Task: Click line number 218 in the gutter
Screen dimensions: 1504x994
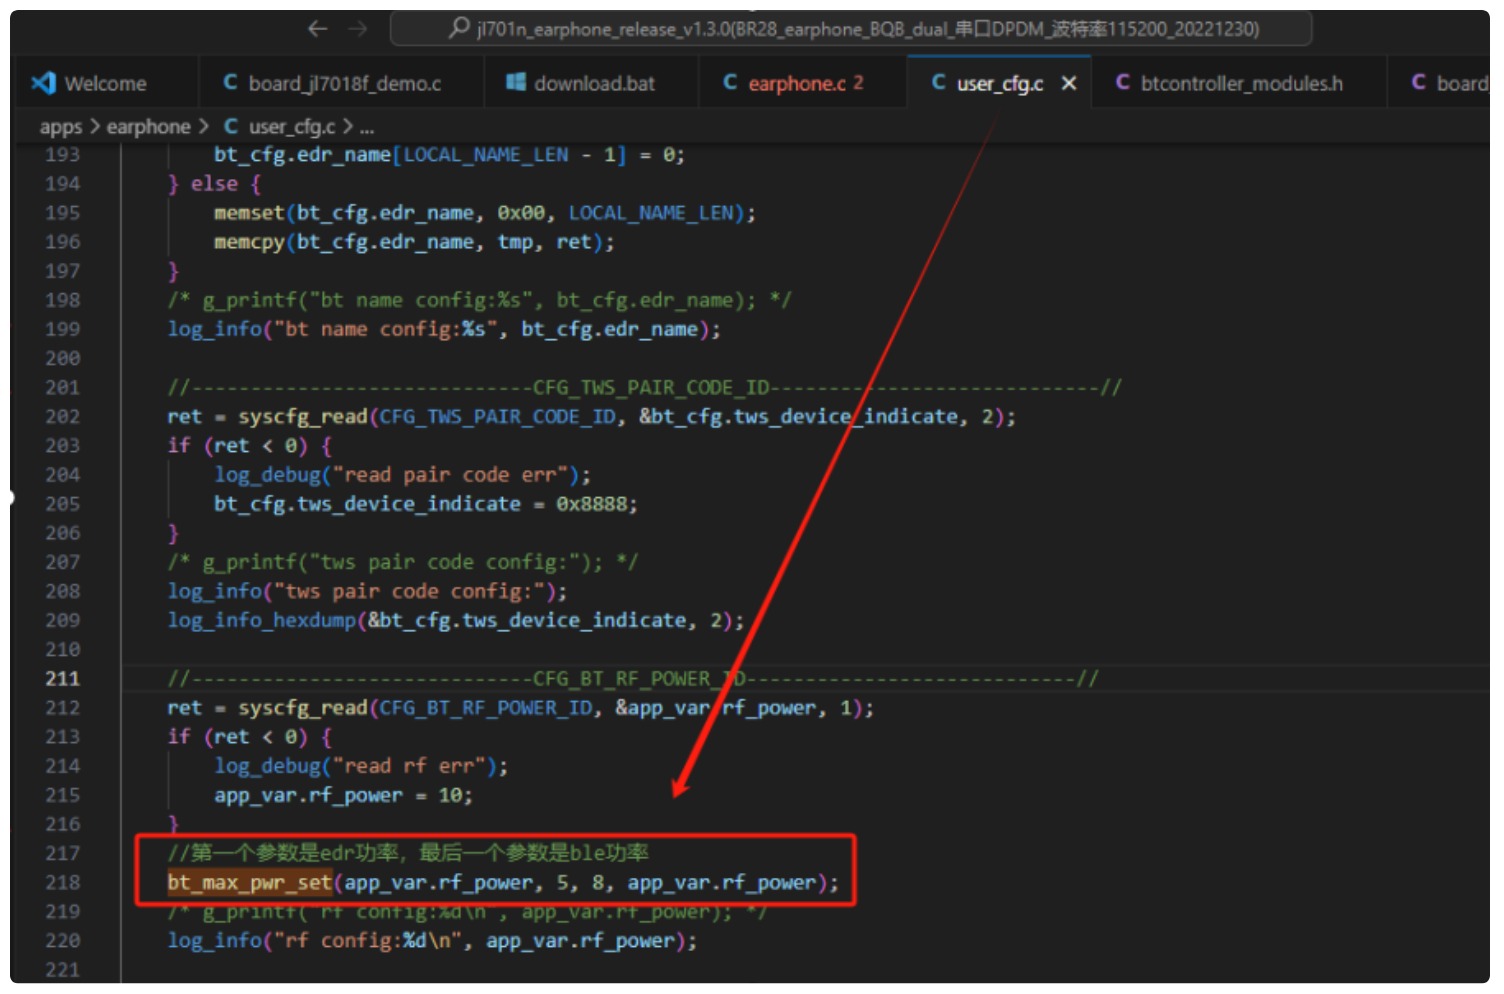Action: (62, 882)
